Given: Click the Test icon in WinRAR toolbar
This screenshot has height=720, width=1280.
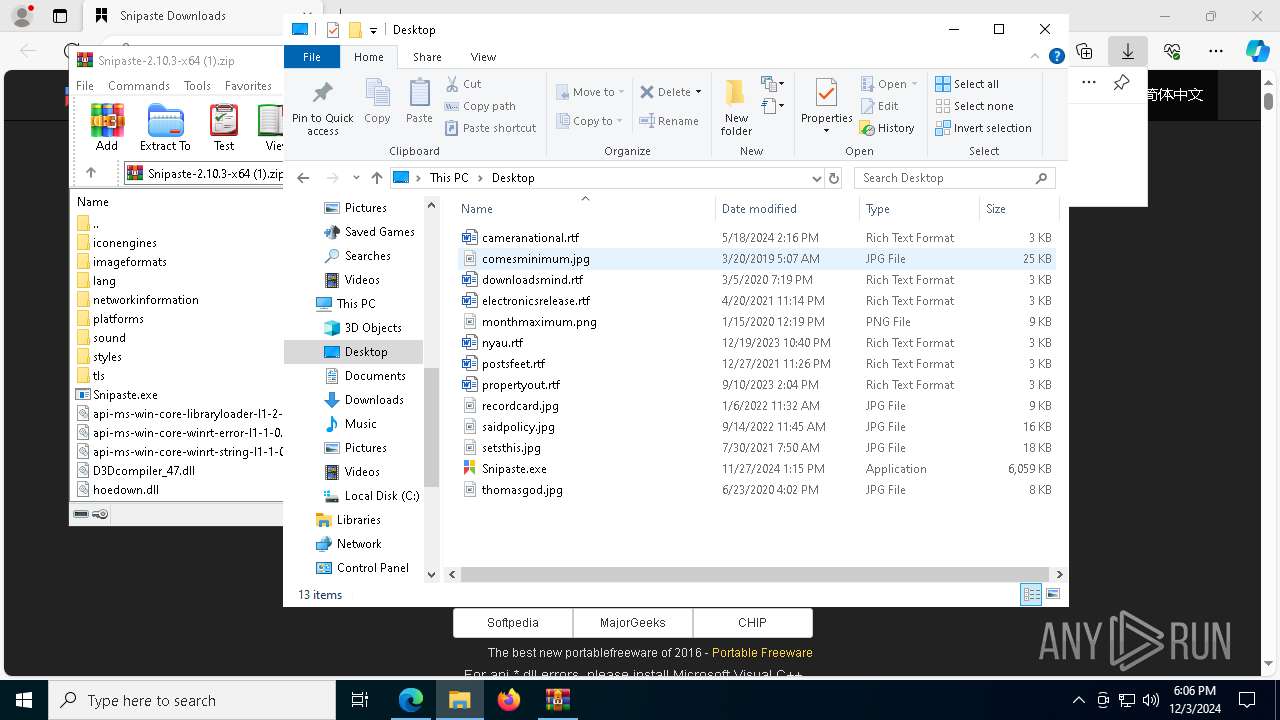Looking at the screenshot, I should pyautogui.click(x=224, y=120).
